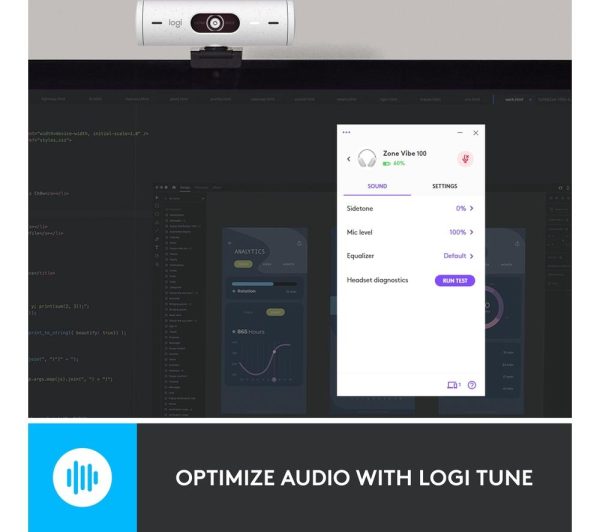Toggle the red microphone mute icon
This screenshot has width=600, height=532.
pyautogui.click(x=465, y=158)
